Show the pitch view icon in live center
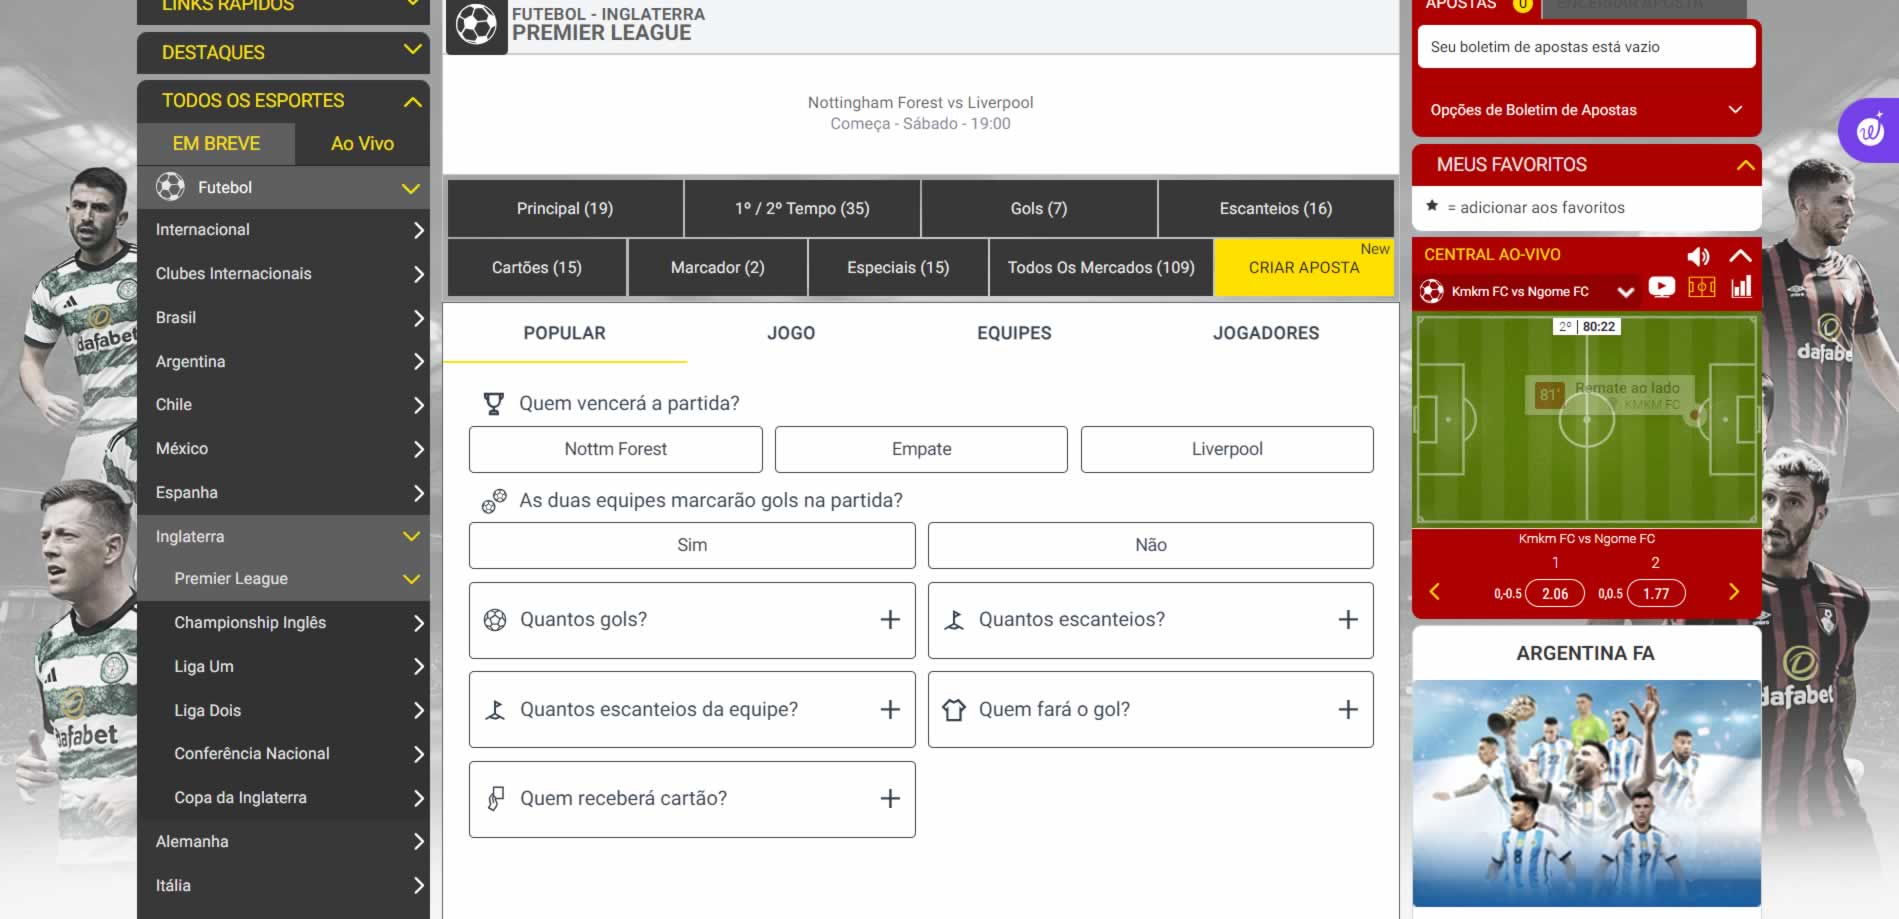The image size is (1899, 919). click(1701, 288)
